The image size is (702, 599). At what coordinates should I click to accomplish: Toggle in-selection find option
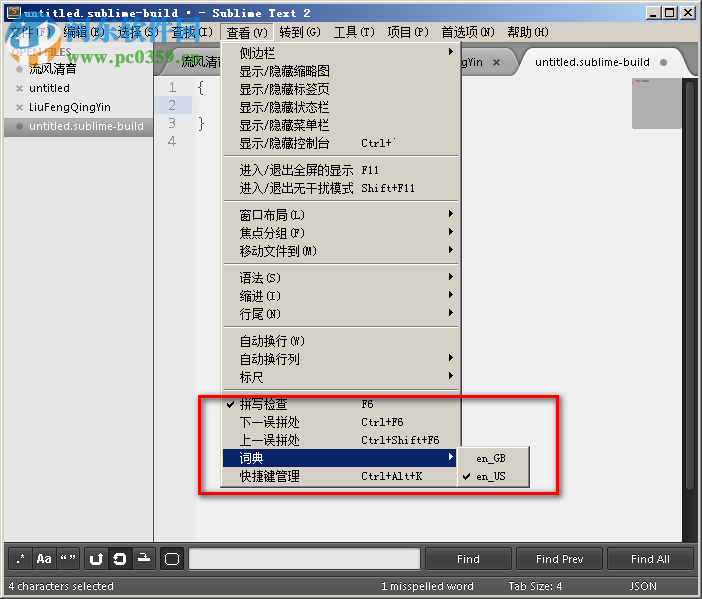144,559
